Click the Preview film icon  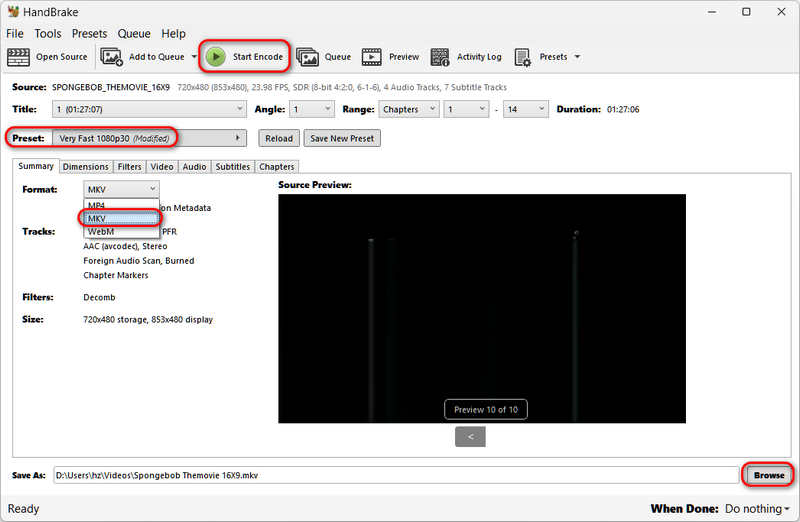(x=371, y=57)
